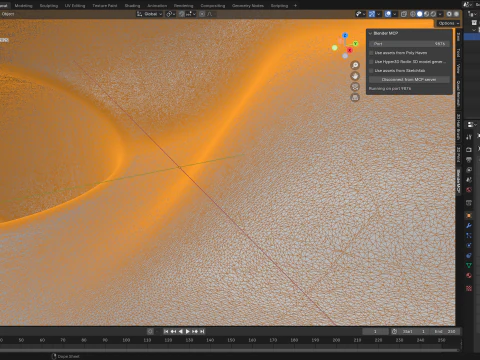Open the View sidebar tab
Image resolution: width=480 pixels, height=360 pixels.
click(458, 68)
